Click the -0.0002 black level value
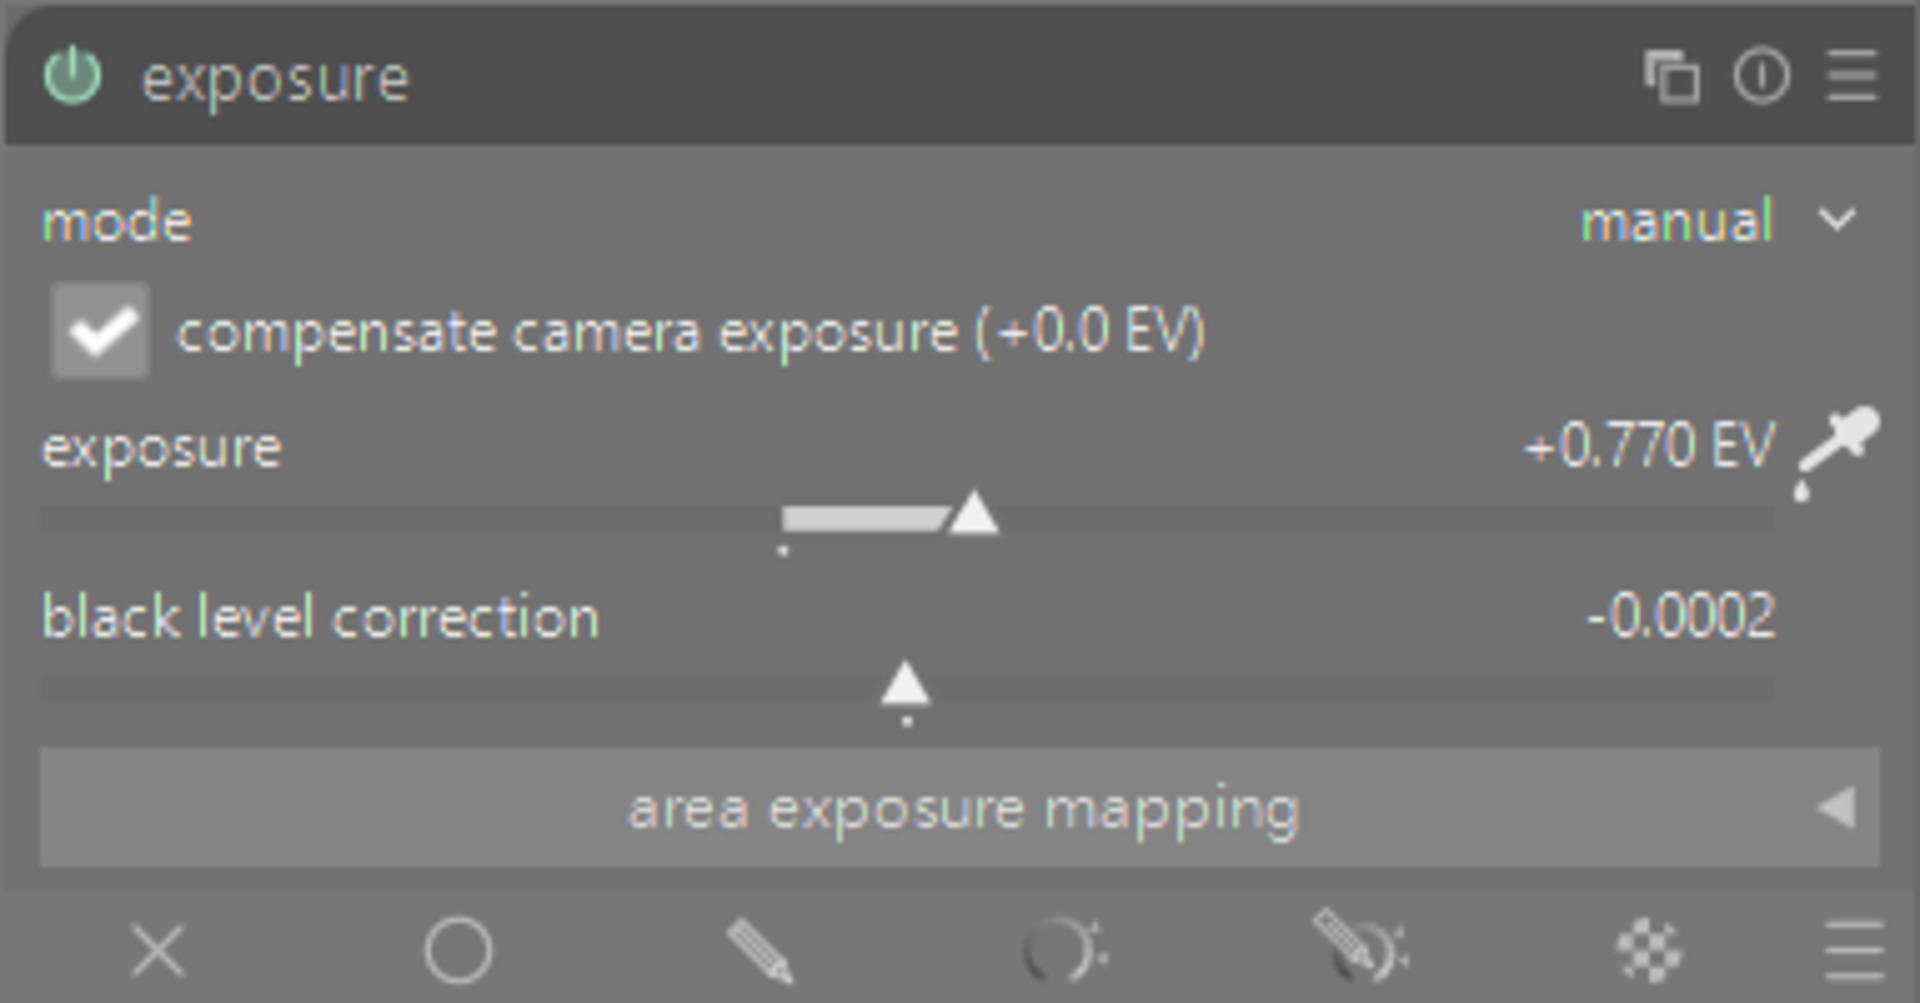This screenshot has height=1003, width=1920. [x=1680, y=616]
